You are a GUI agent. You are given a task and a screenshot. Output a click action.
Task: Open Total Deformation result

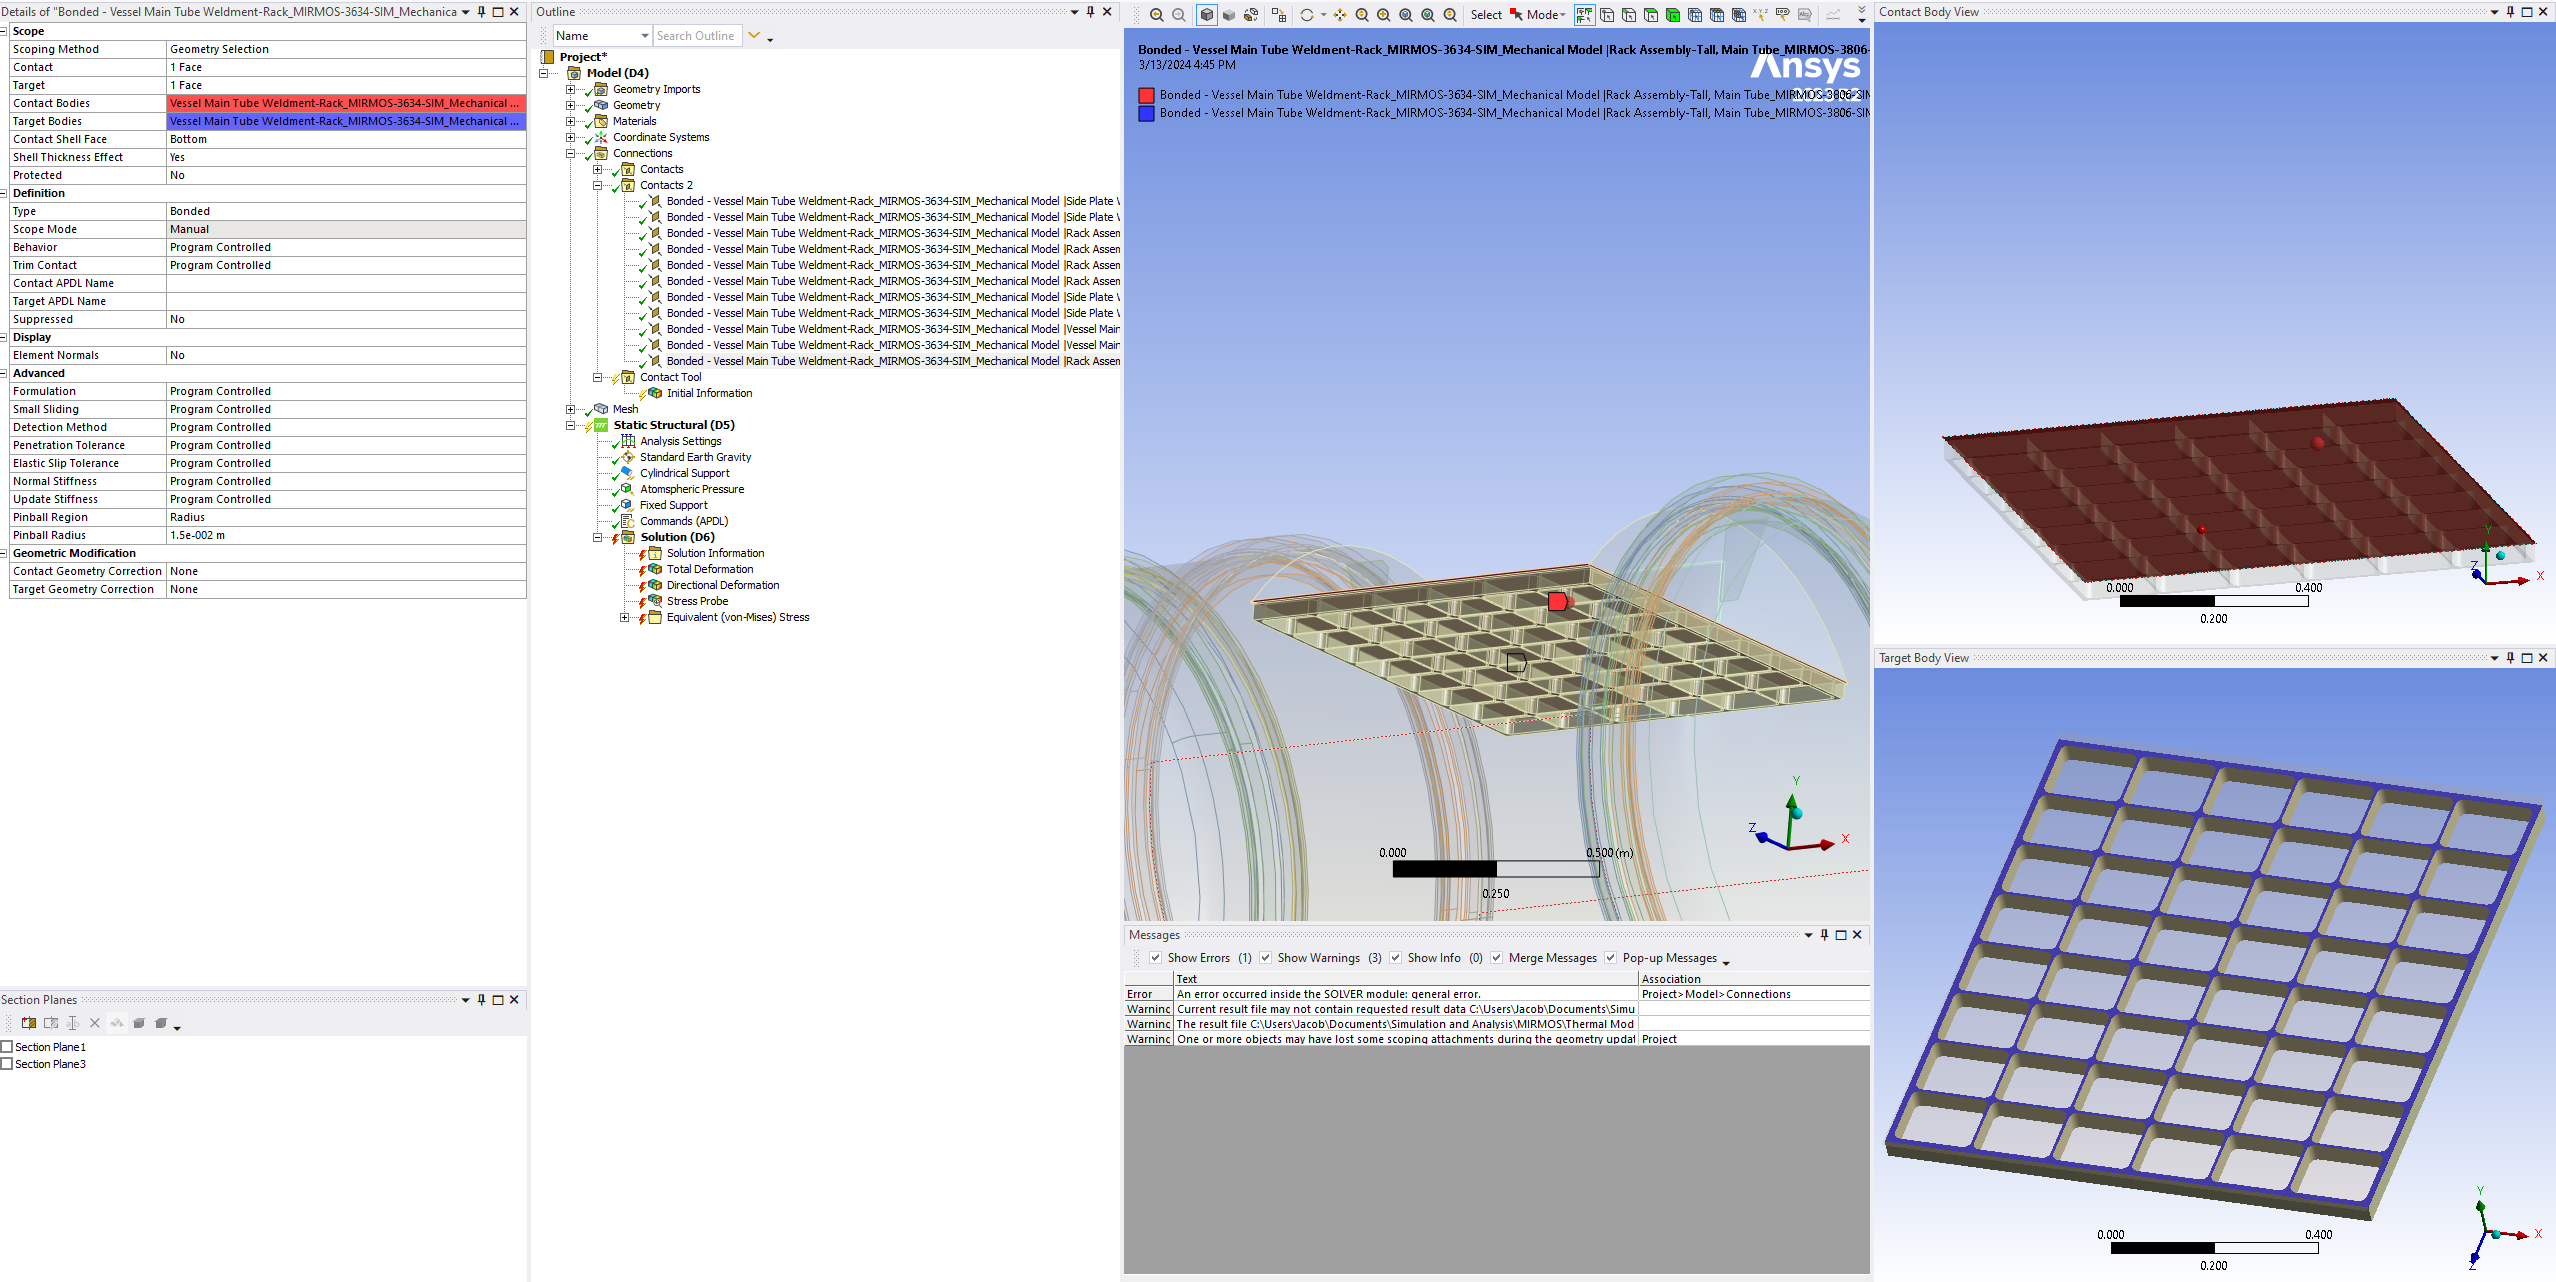(x=710, y=569)
